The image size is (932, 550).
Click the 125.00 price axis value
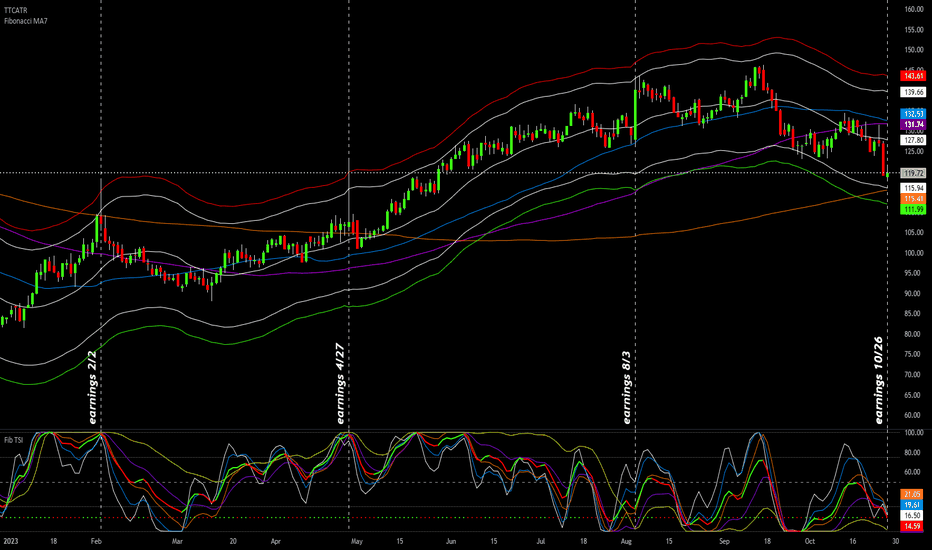pos(914,152)
